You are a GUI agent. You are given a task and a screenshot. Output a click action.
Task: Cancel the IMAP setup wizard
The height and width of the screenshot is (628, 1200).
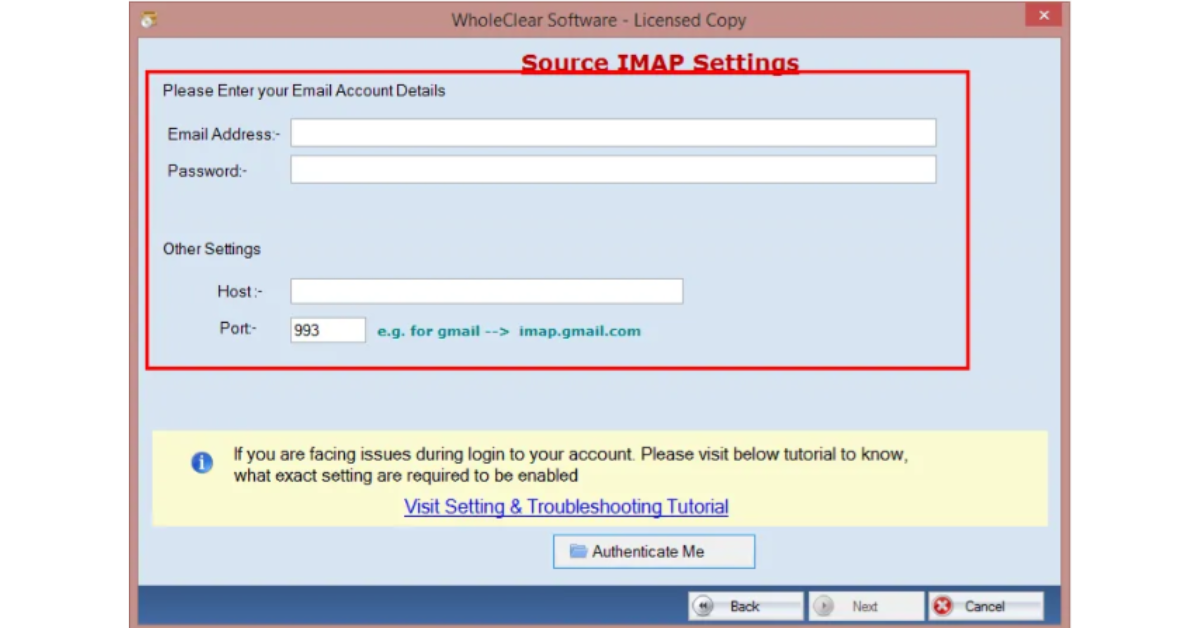pos(986,606)
